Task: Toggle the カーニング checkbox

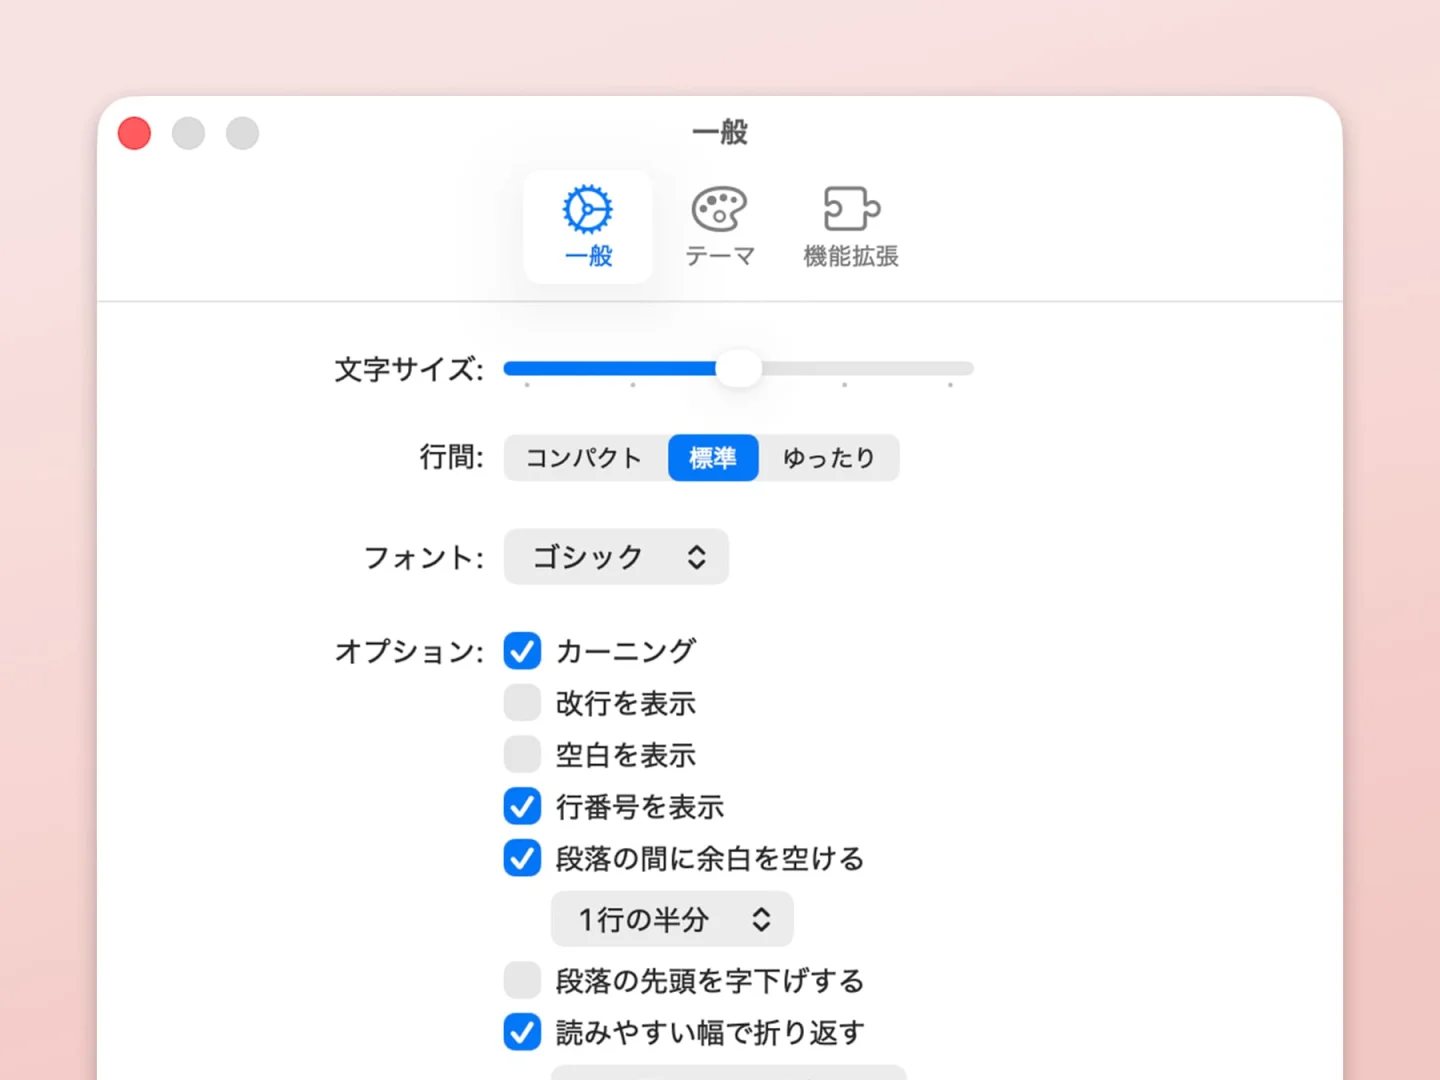Action: [522, 651]
